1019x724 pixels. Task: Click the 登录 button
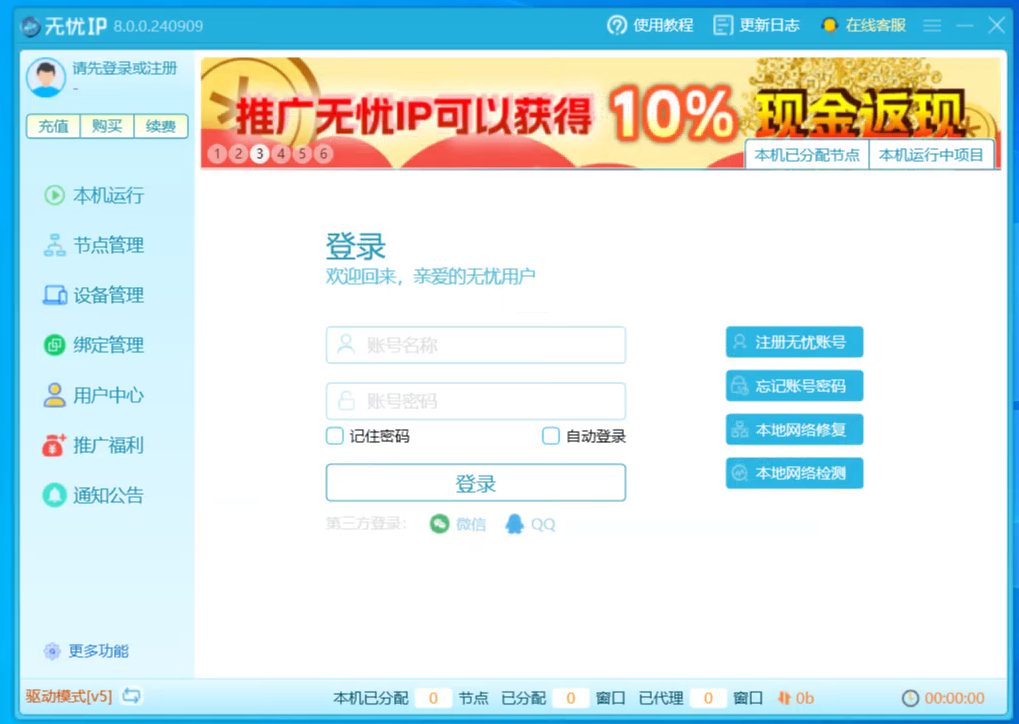[x=476, y=483]
